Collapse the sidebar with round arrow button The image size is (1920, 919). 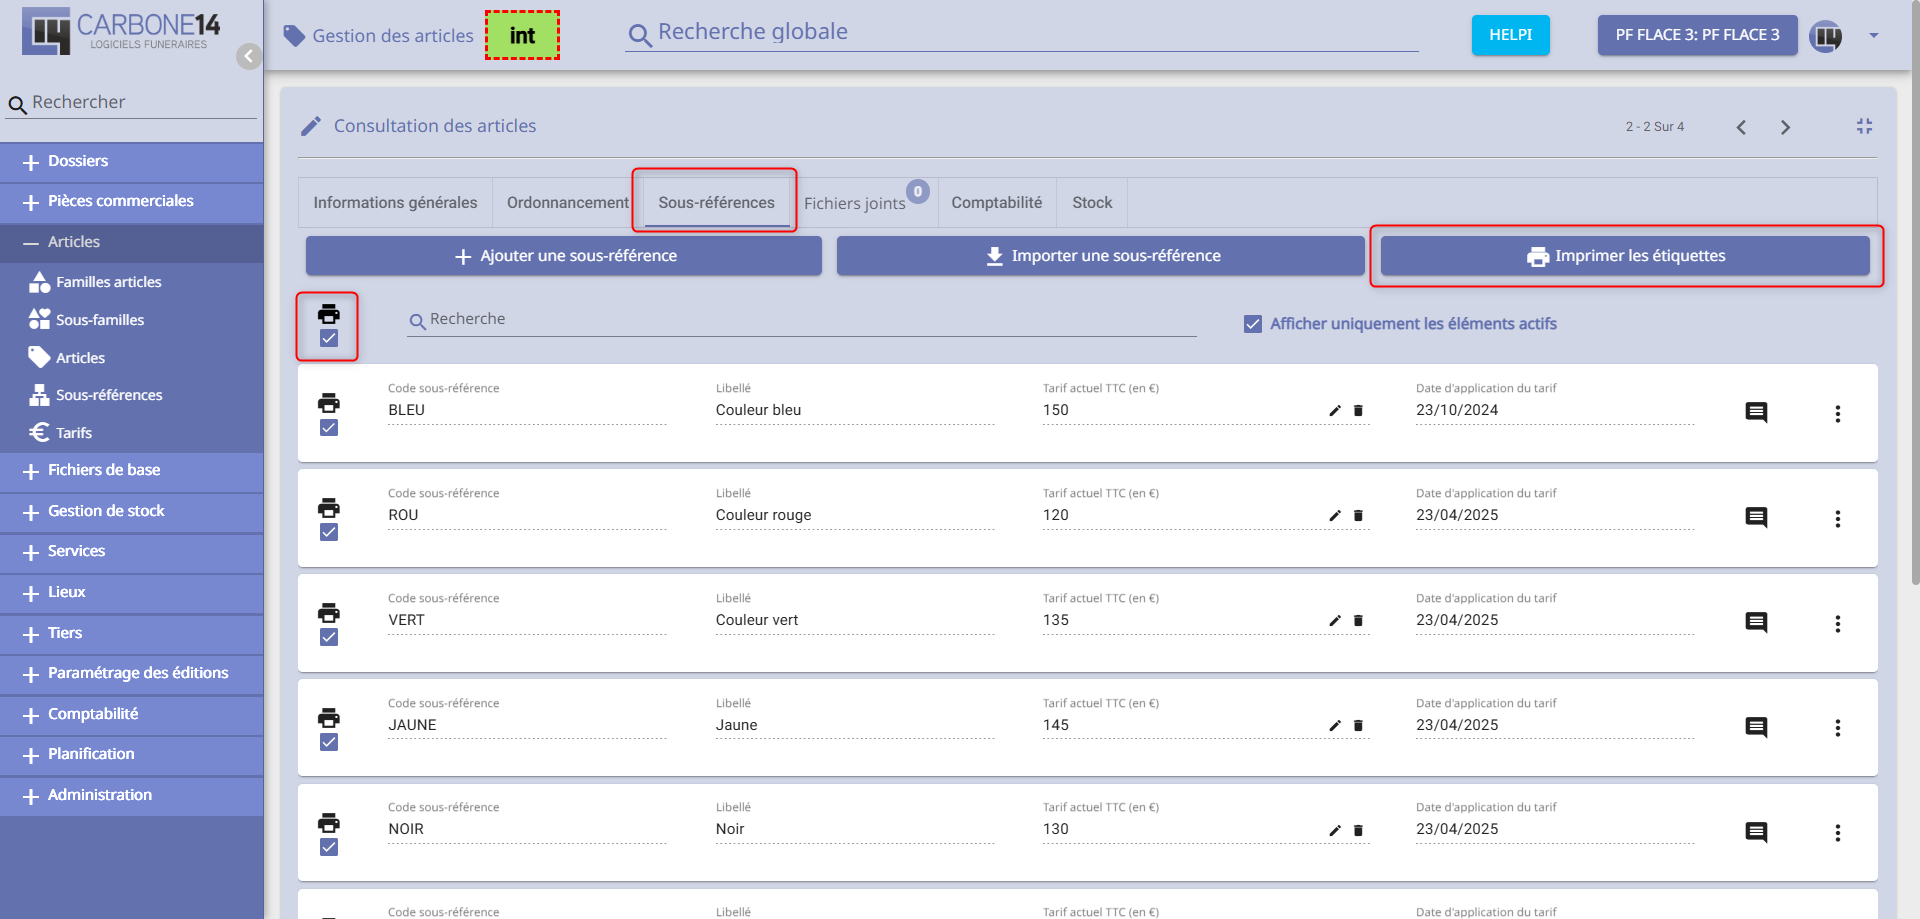coord(249,56)
